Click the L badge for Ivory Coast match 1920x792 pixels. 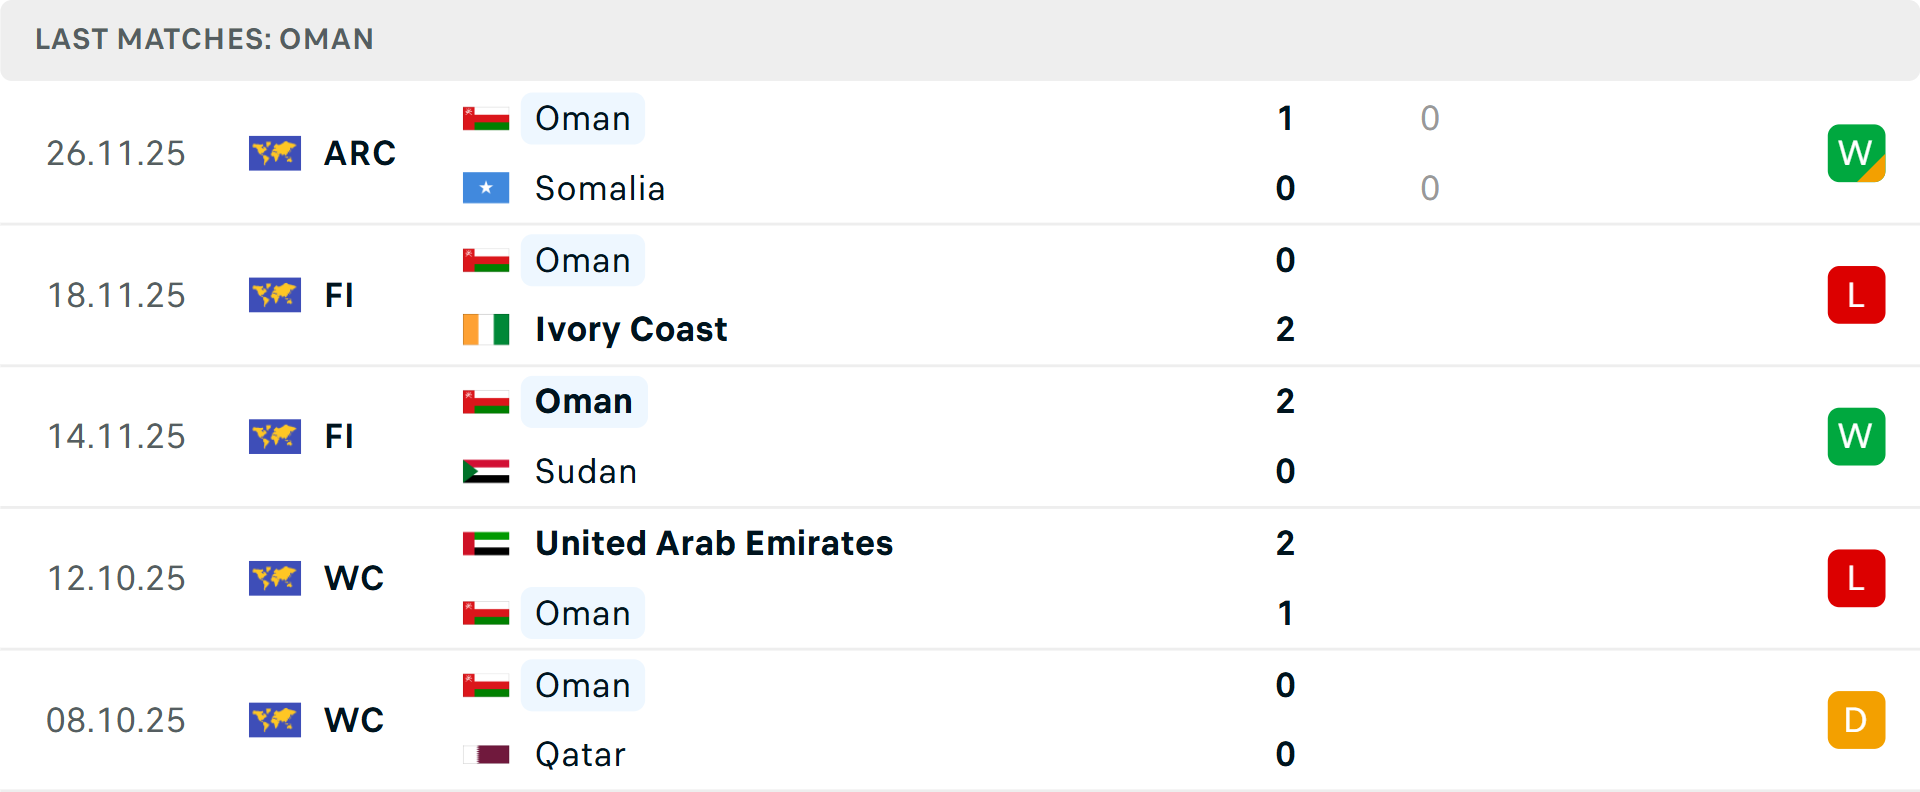pyautogui.click(x=1856, y=295)
